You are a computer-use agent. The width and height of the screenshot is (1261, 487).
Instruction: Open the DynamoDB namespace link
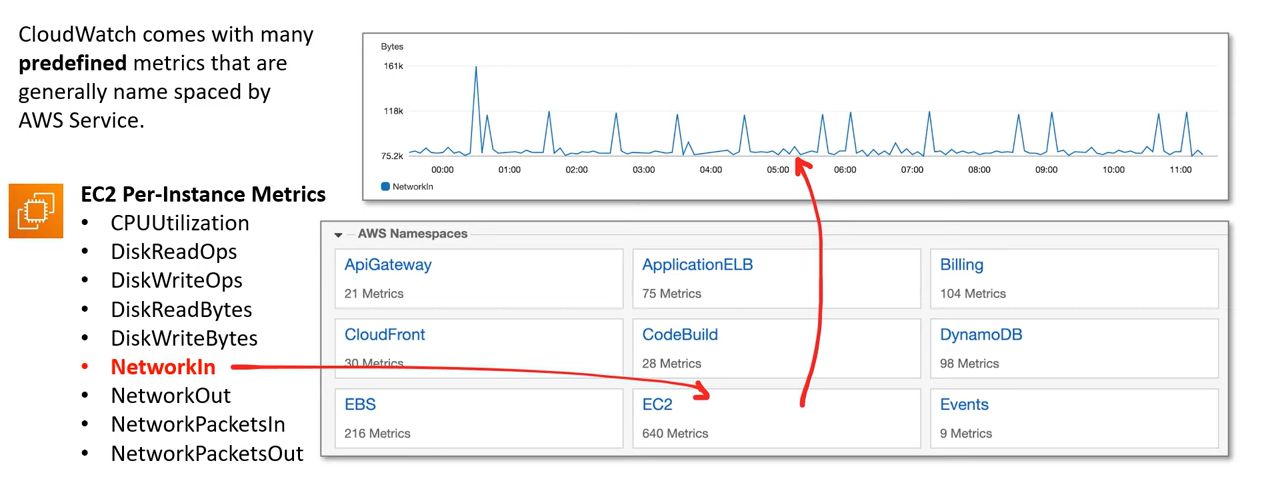pos(981,334)
